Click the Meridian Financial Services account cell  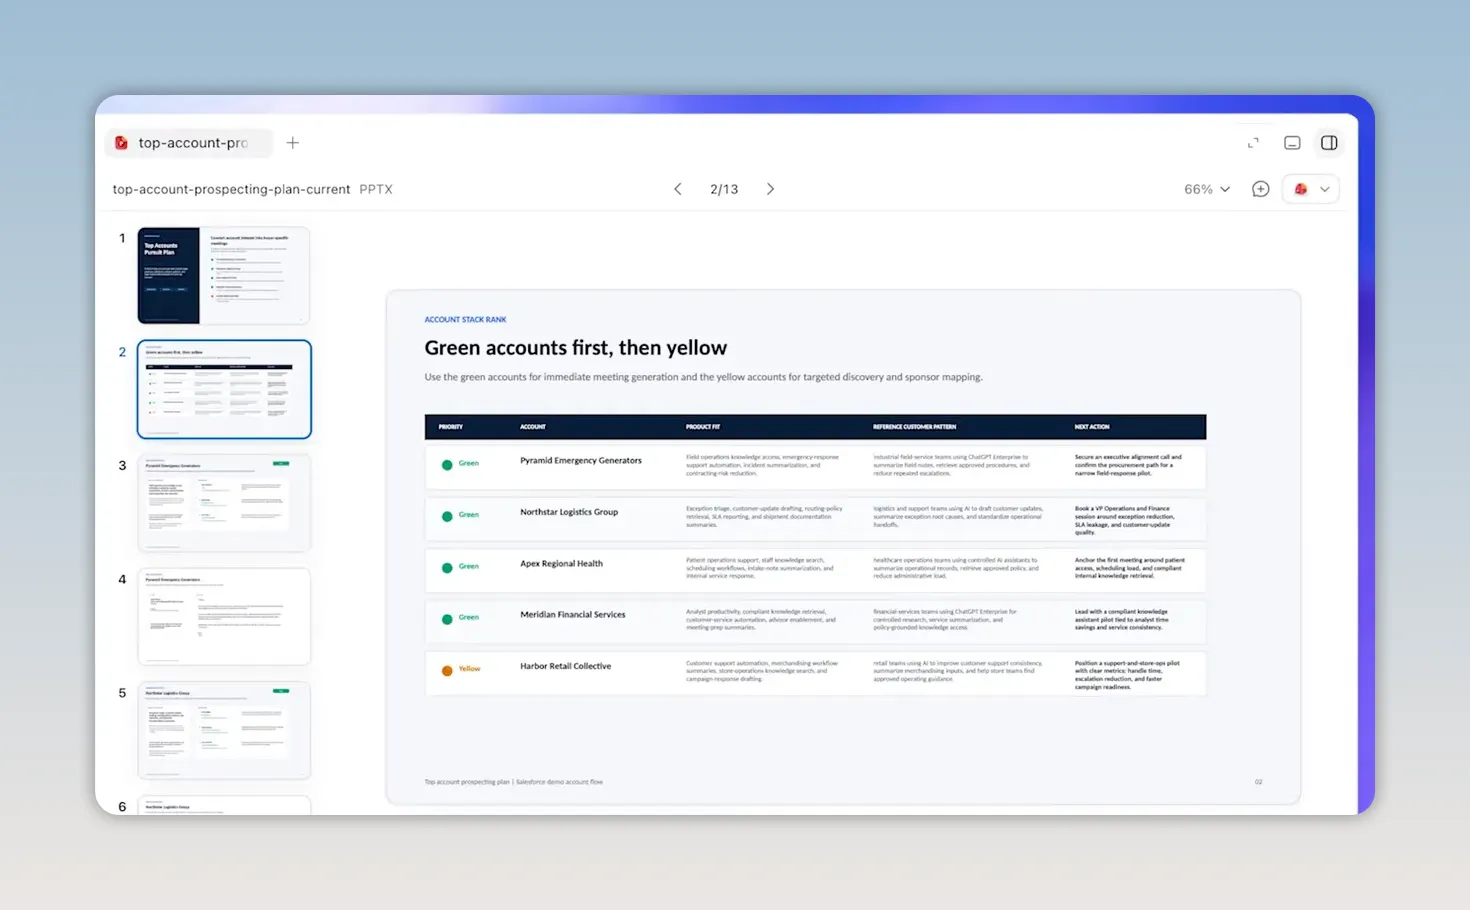573,615
